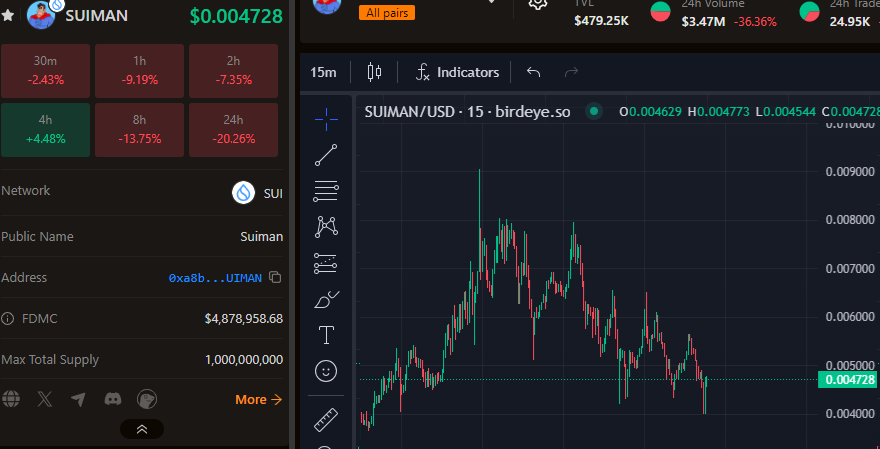Open the CoinGecko link icon
The height and width of the screenshot is (449, 880).
[x=147, y=399]
